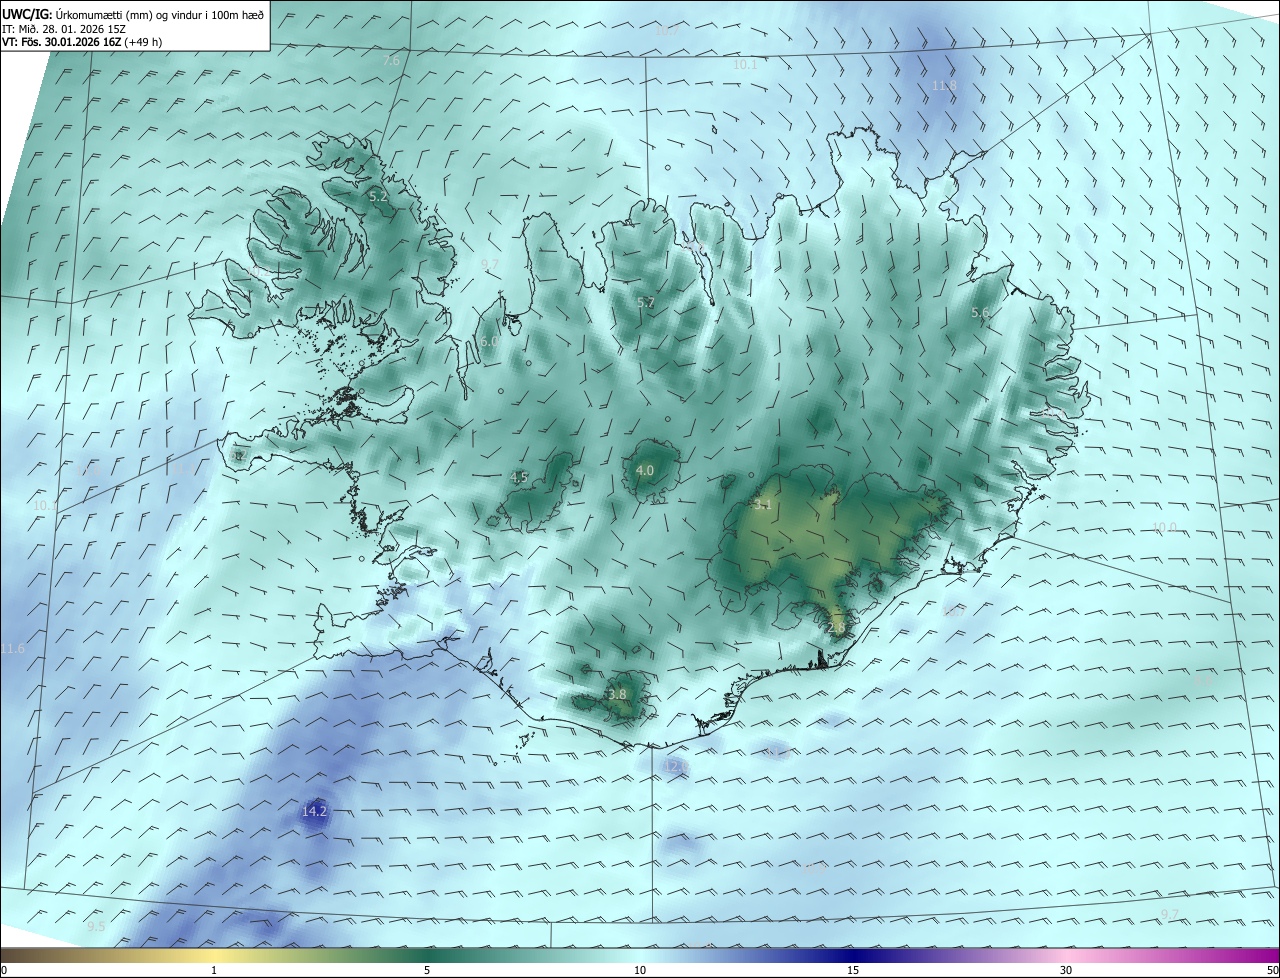Click the '6.0' map value label
The width and height of the screenshot is (1280, 978).
[x=489, y=342]
